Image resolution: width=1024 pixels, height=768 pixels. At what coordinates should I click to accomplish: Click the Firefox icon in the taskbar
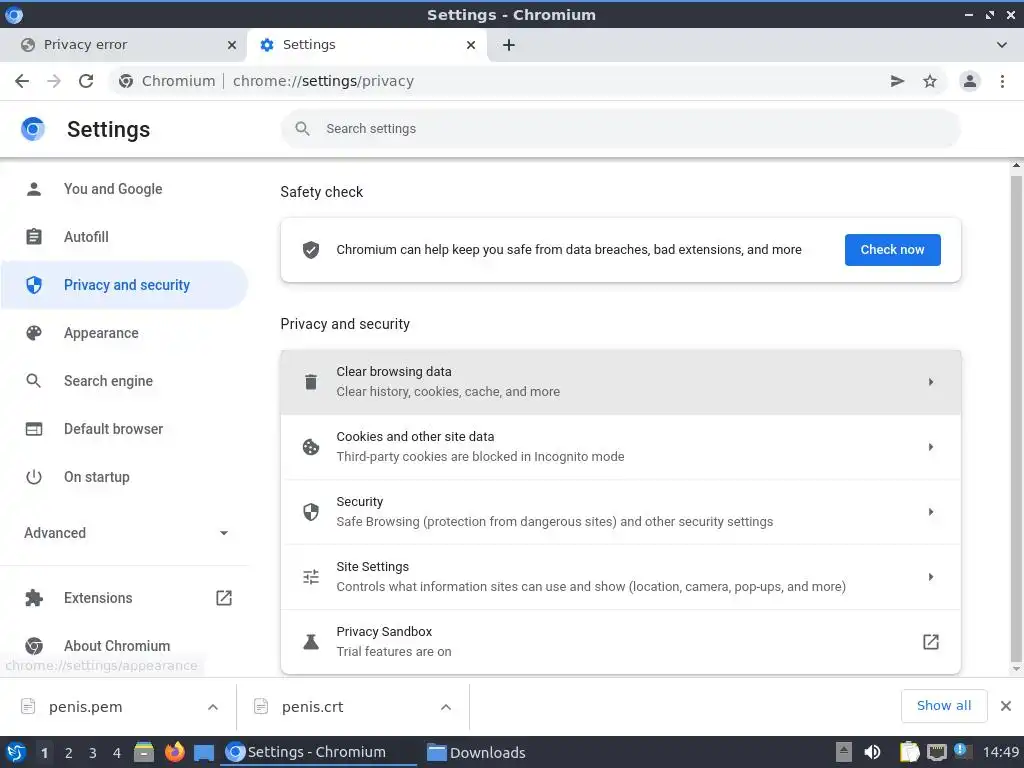[x=174, y=752]
